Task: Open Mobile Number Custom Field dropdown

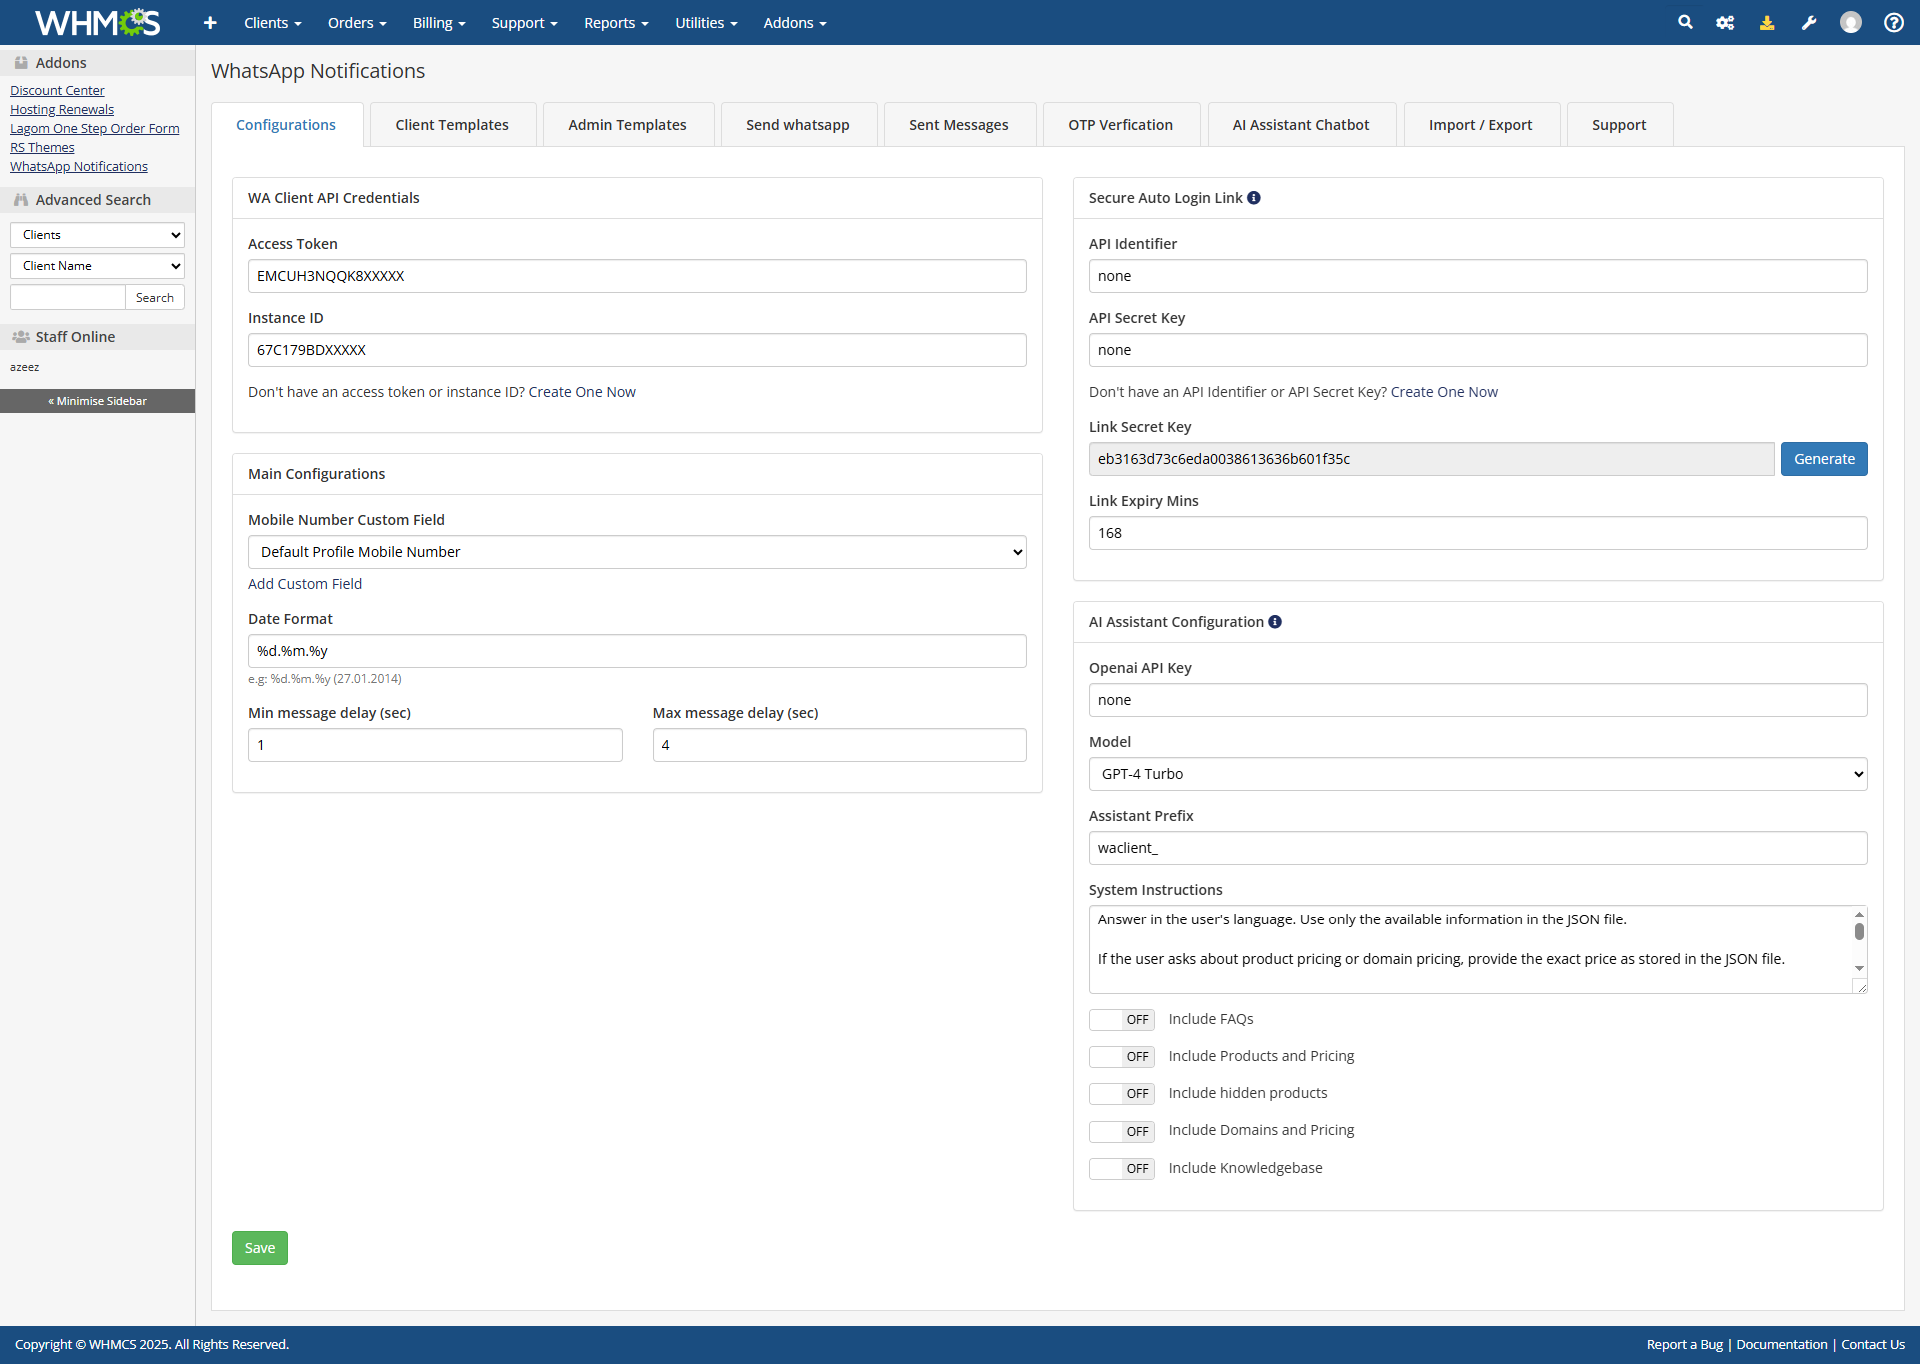Action: point(637,552)
